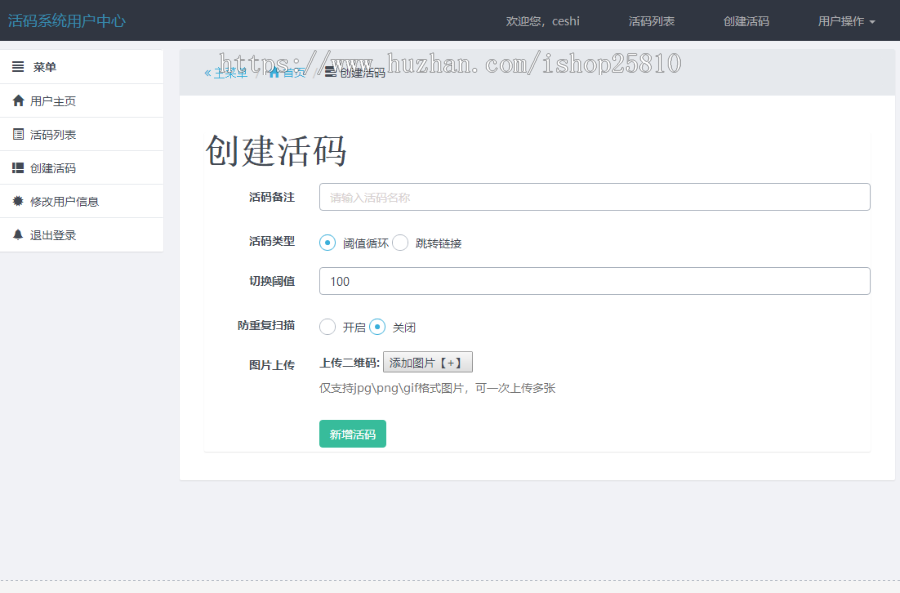Open the 用户操作 dropdown menu
The height and width of the screenshot is (593, 900).
[845, 20]
